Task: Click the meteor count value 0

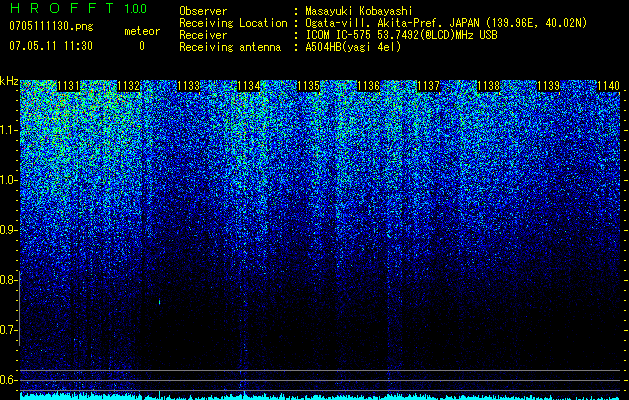Action: point(142,46)
